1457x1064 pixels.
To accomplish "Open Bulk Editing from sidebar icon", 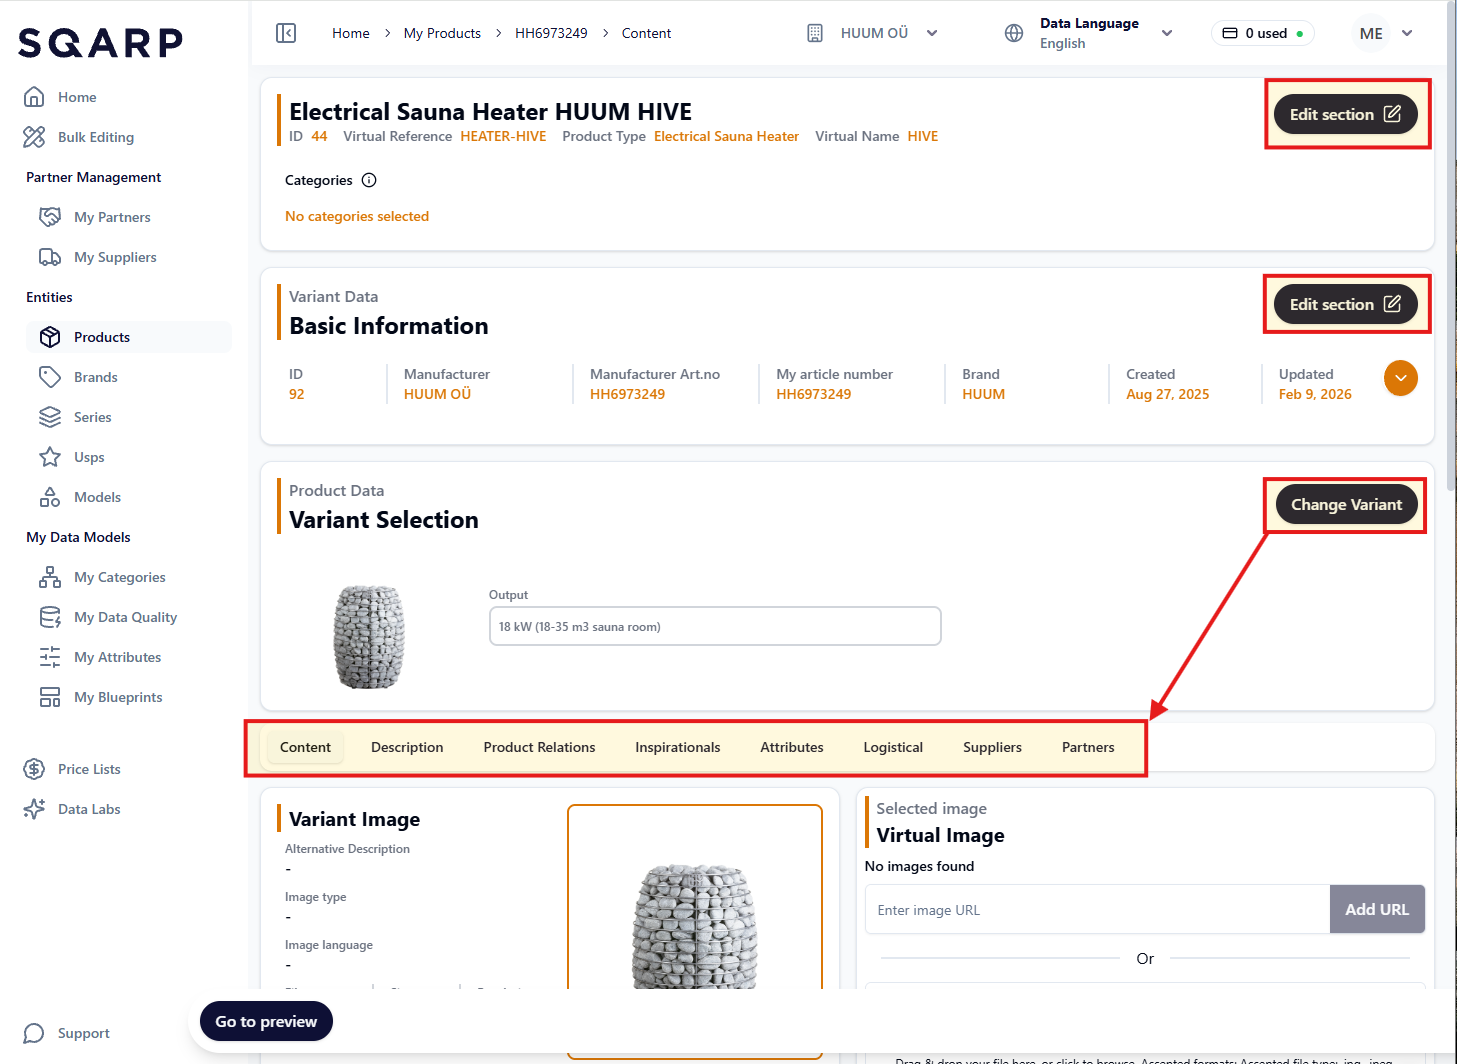I will [x=34, y=137].
